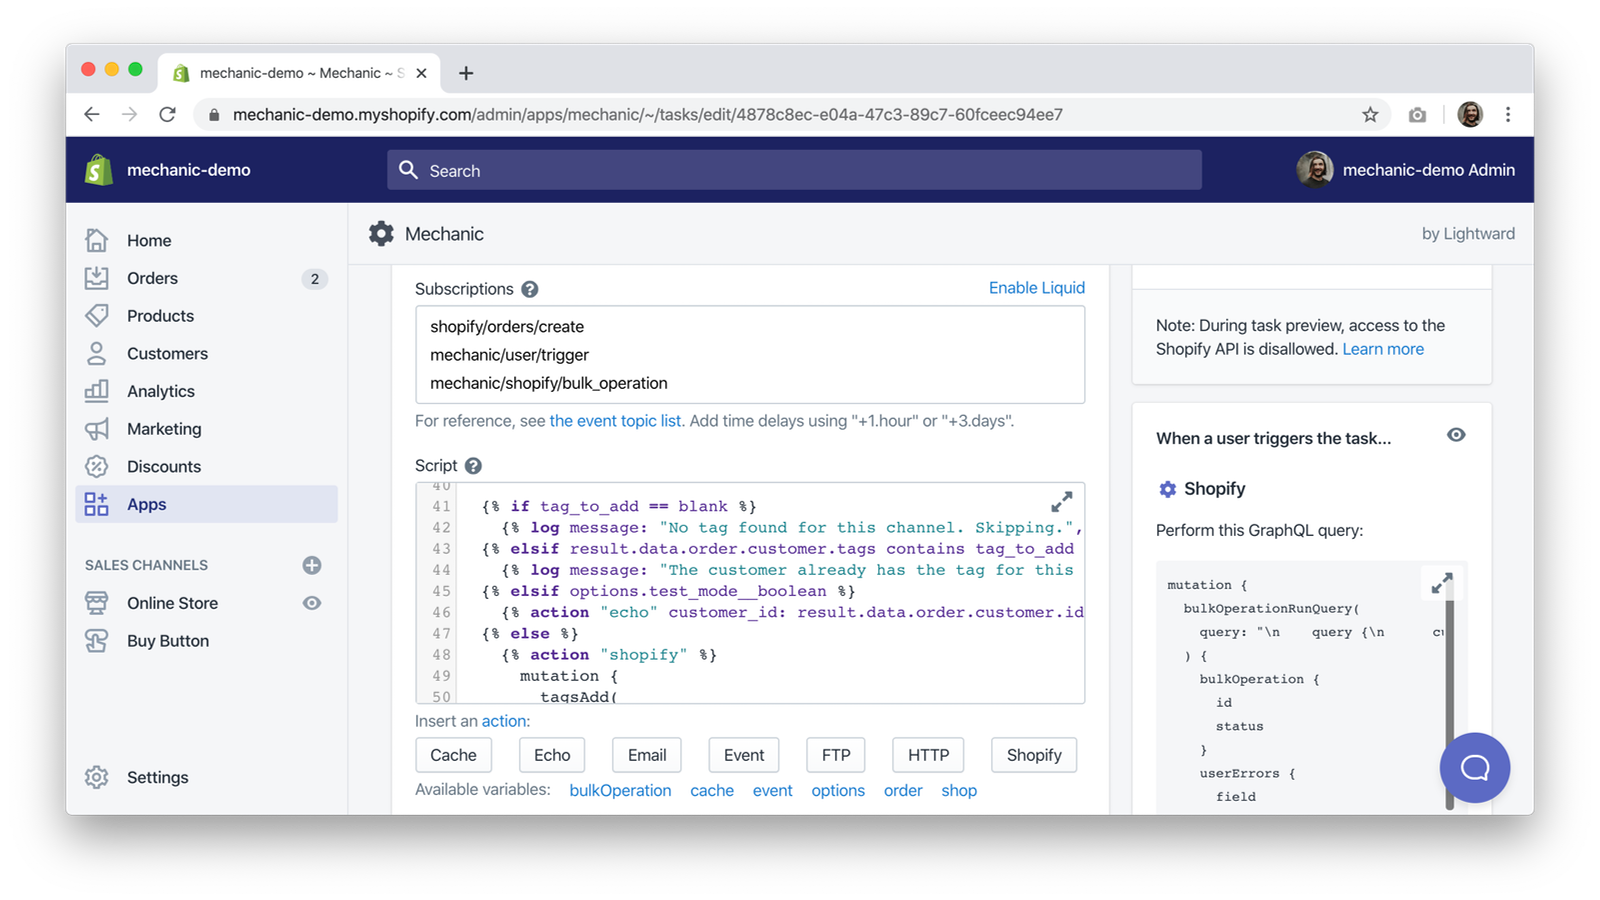Open Subscriptions help question mark
This screenshot has height=900, width=1600.
pyautogui.click(x=530, y=289)
